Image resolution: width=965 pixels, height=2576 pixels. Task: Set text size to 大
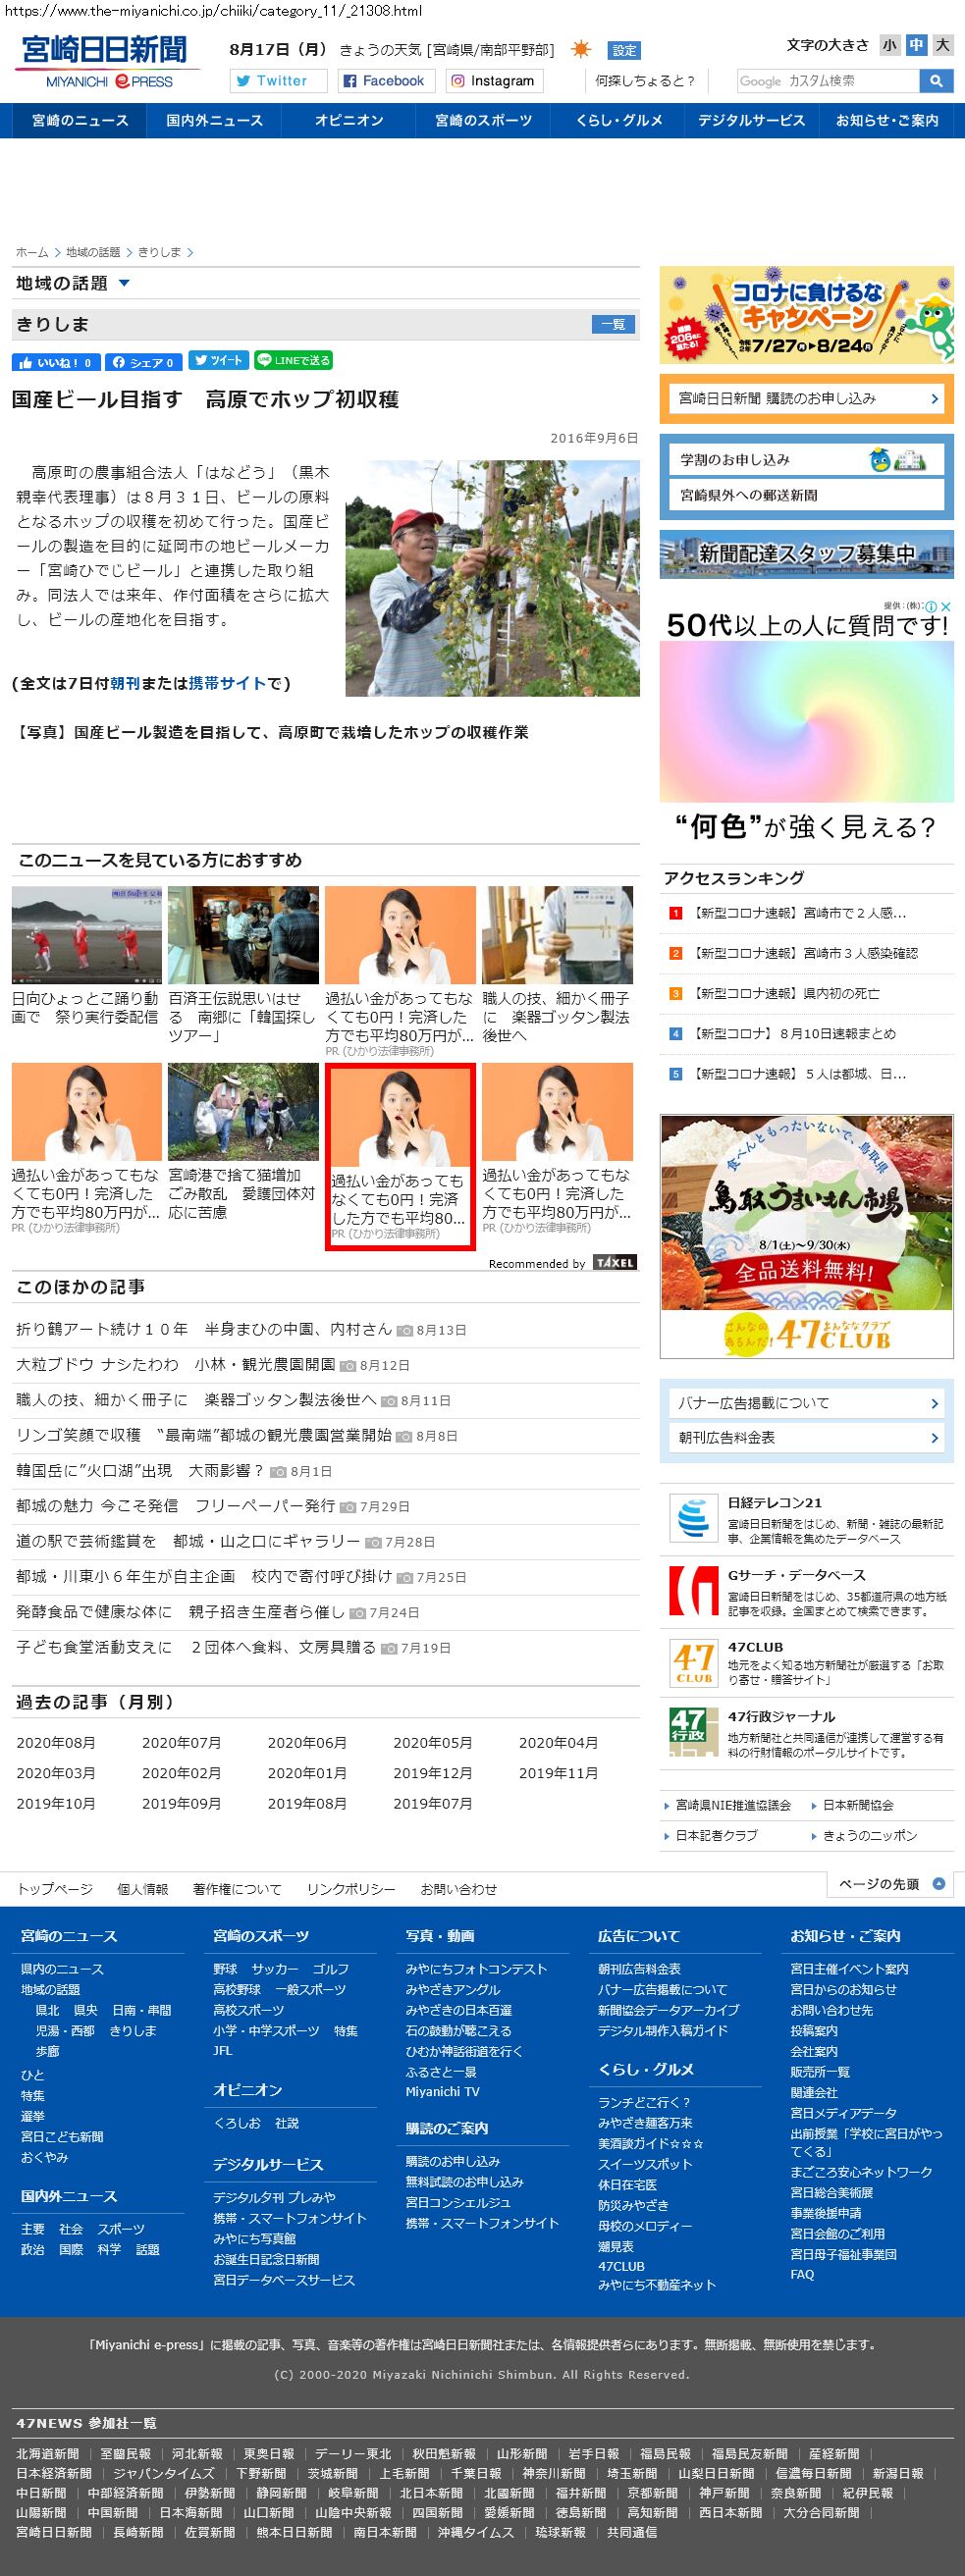pos(942,45)
